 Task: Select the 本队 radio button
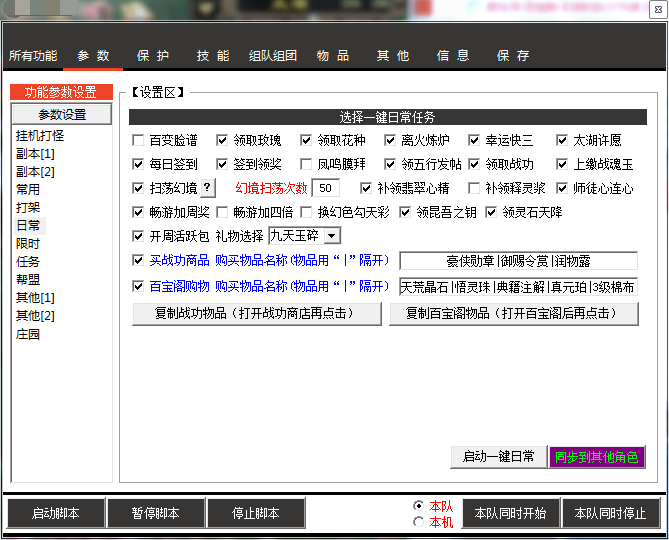[x=419, y=506]
